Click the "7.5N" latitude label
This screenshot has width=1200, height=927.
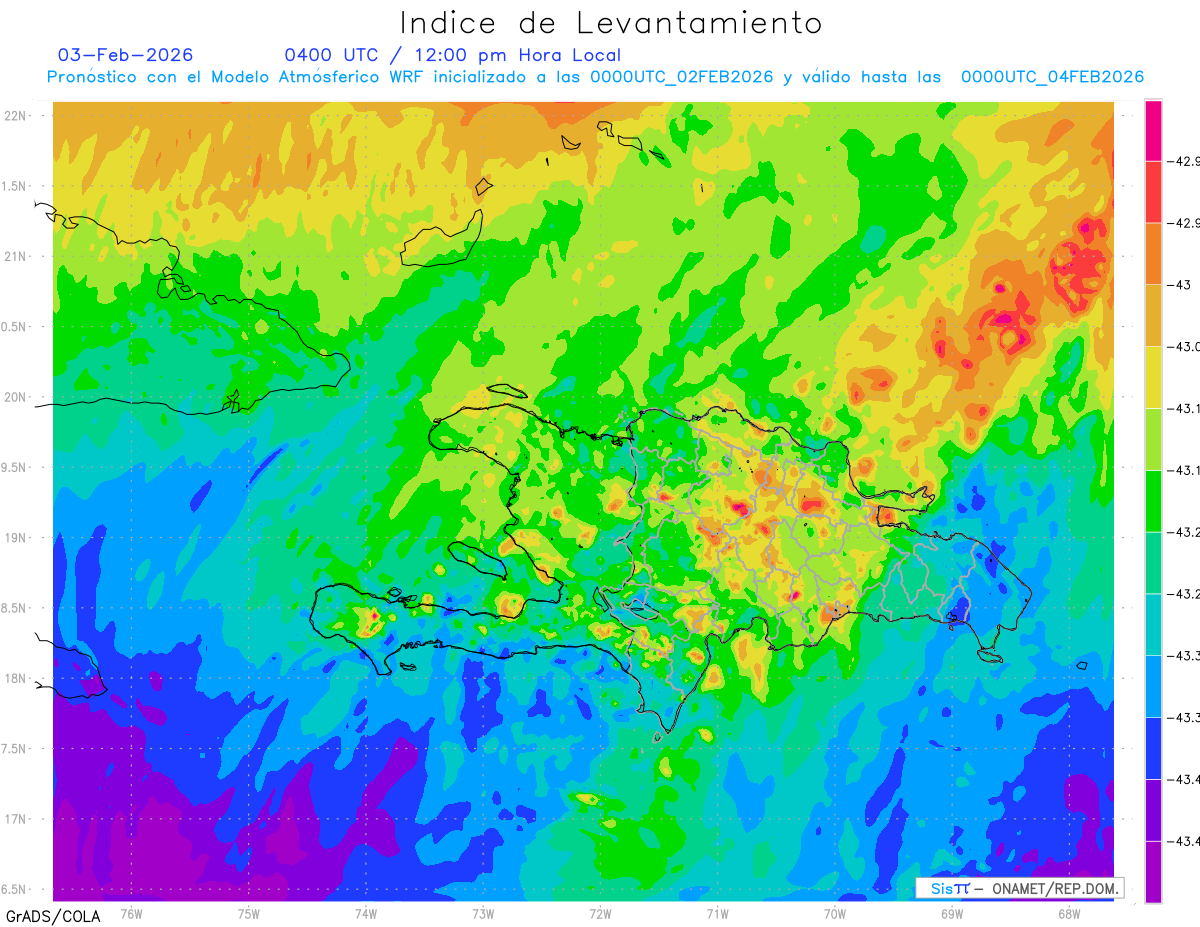click(15, 748)
